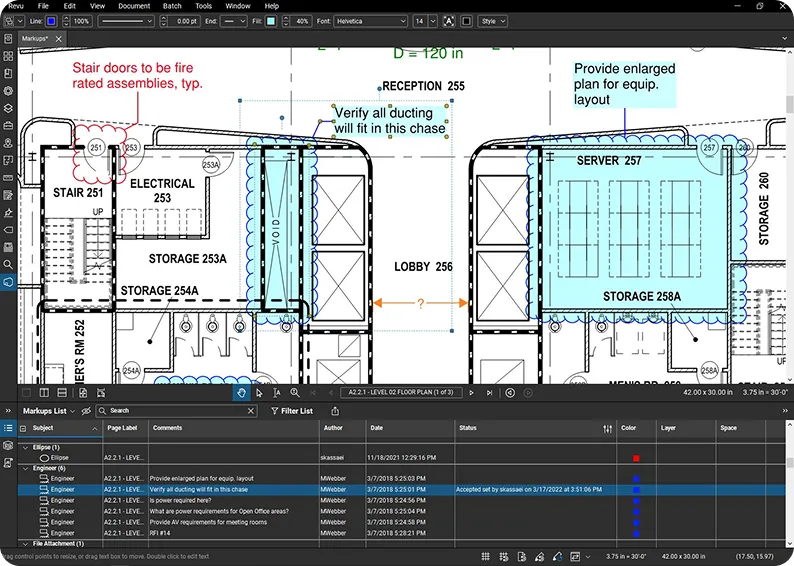Open the Bookmarks panel icon
This screenshot has height=566, width=794.
click(8, 73)
